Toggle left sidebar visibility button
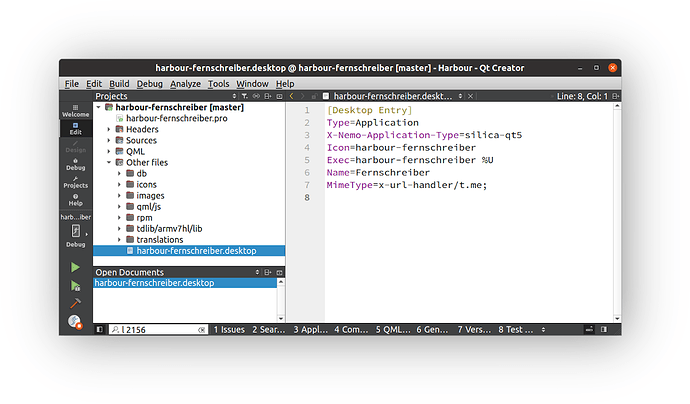This screenshot has width=690, height=404. tap(99, 329)
